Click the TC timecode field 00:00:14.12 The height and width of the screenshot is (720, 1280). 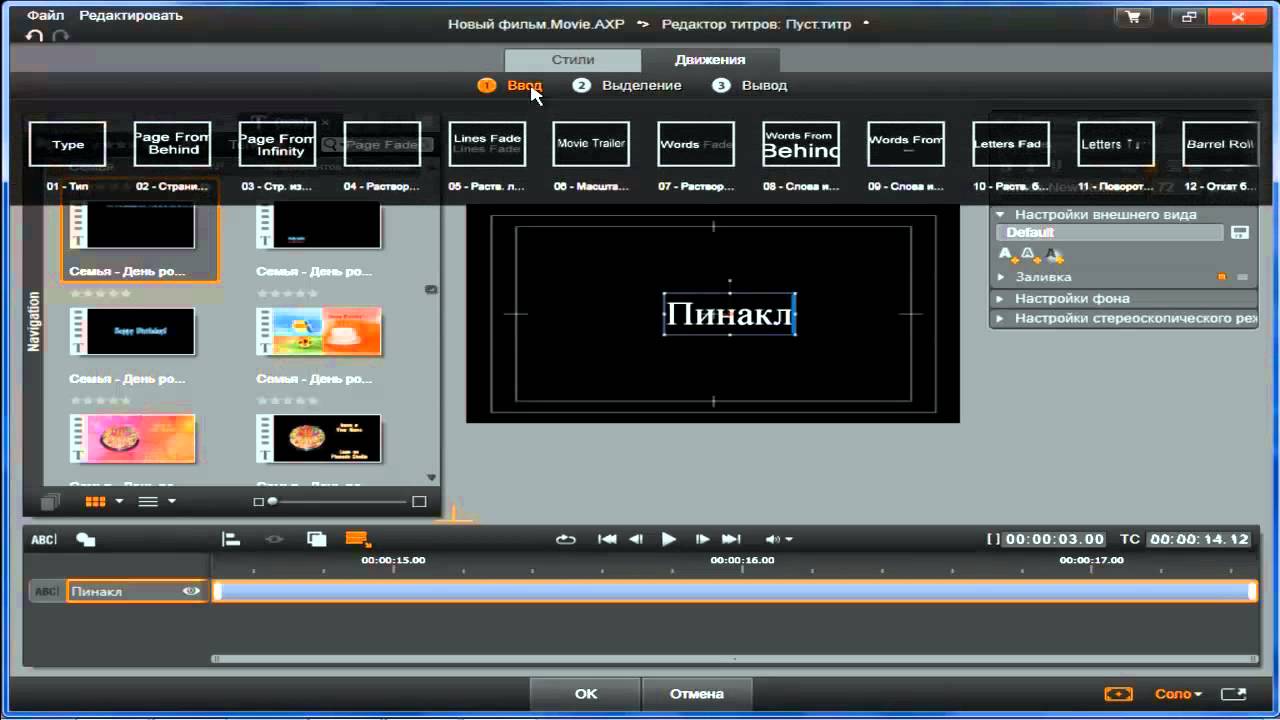pyautogui.click(x=1199, y=539)
